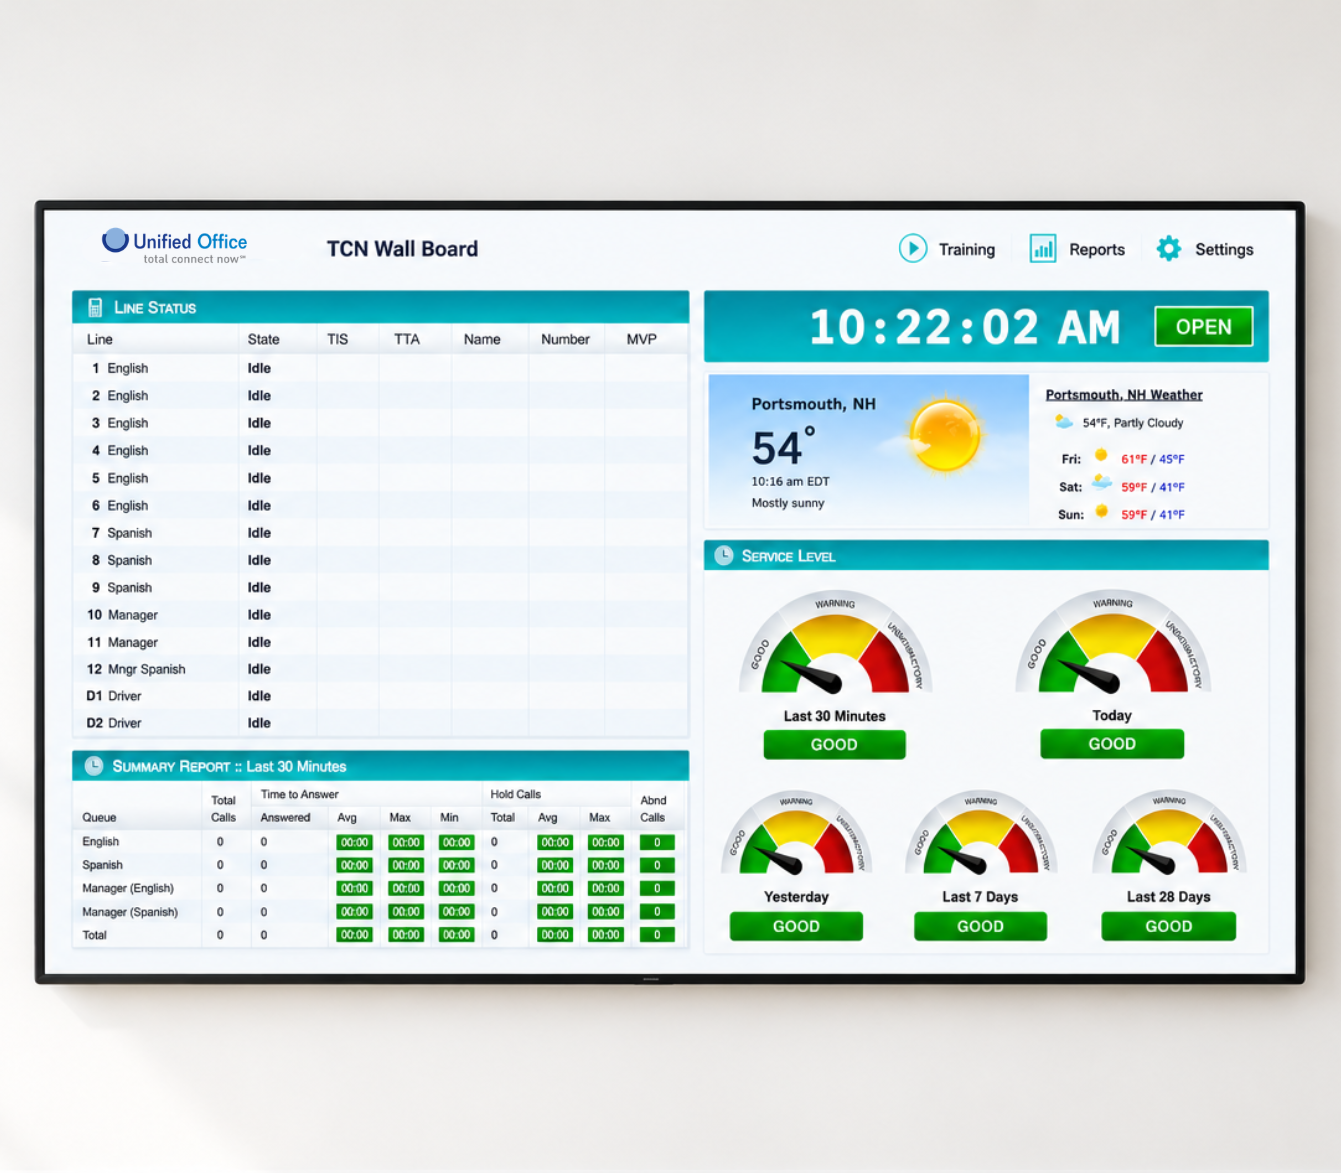This screenshot has height=1173, width=1341.
Task: Select line 1 English row
Action: [380, 368]
